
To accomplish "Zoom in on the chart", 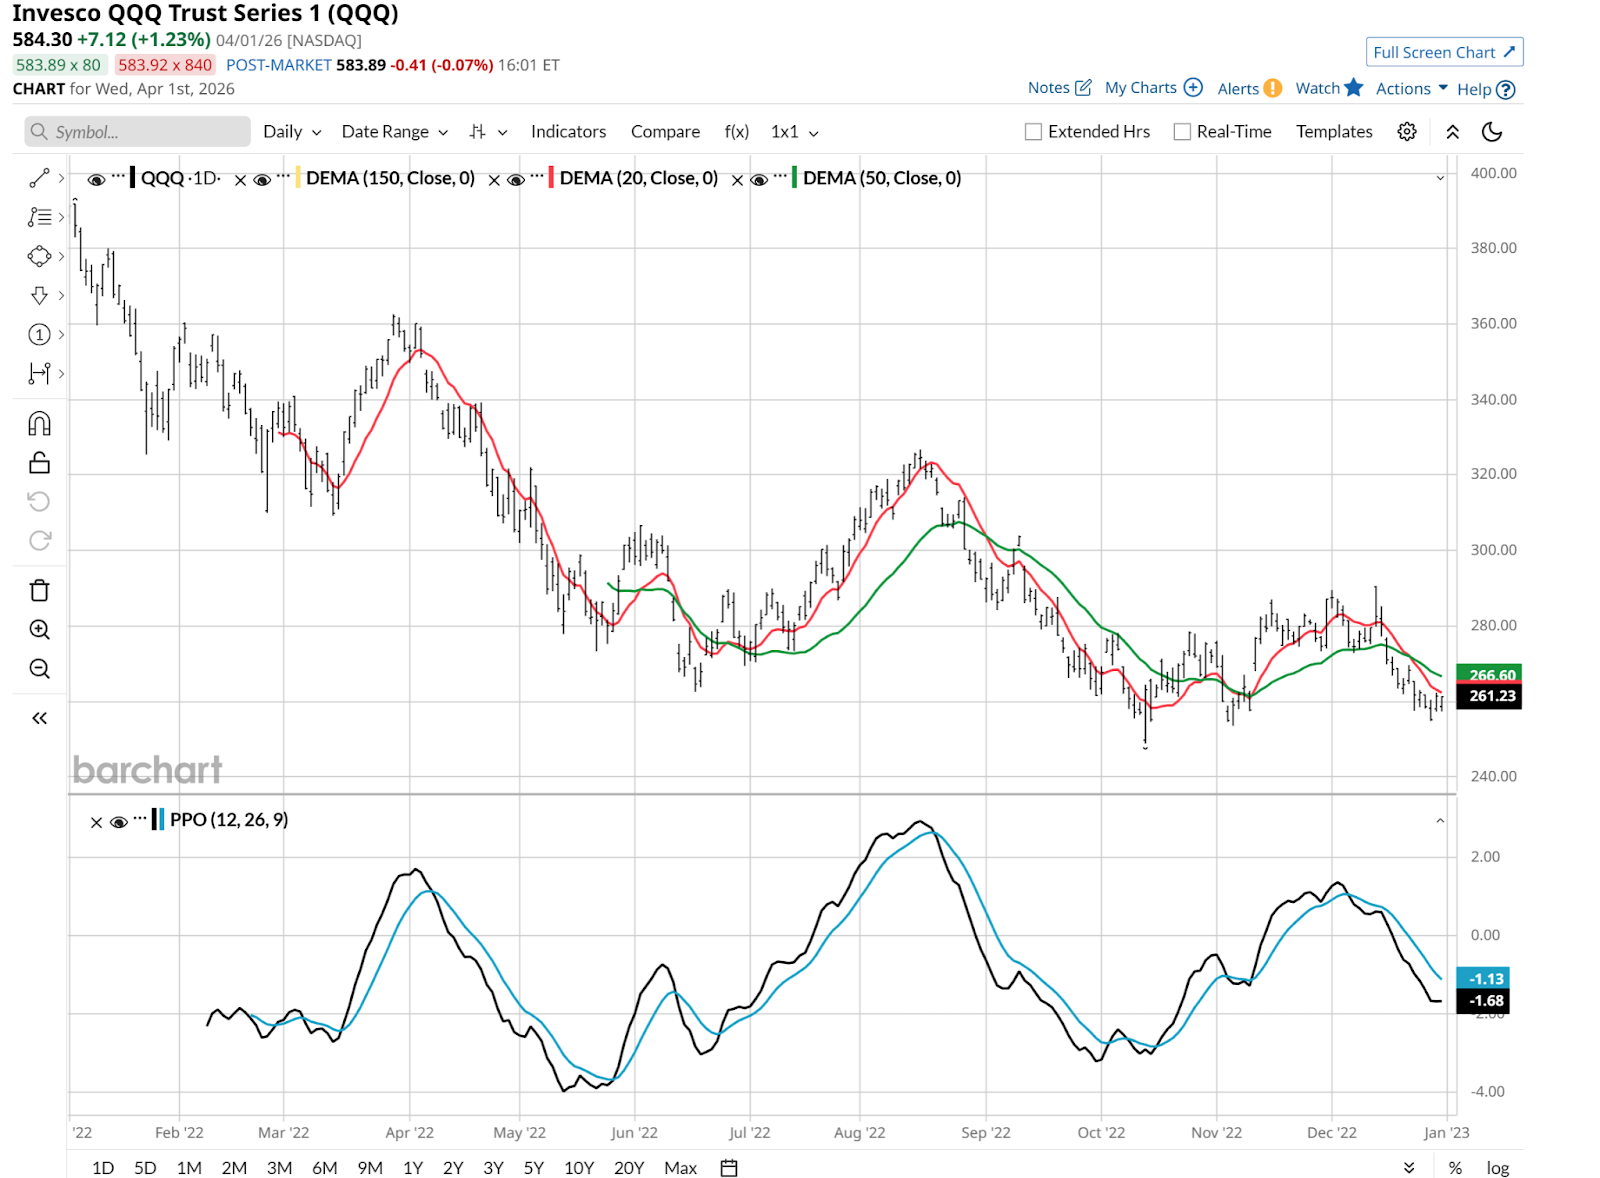I will click(39, 629).
